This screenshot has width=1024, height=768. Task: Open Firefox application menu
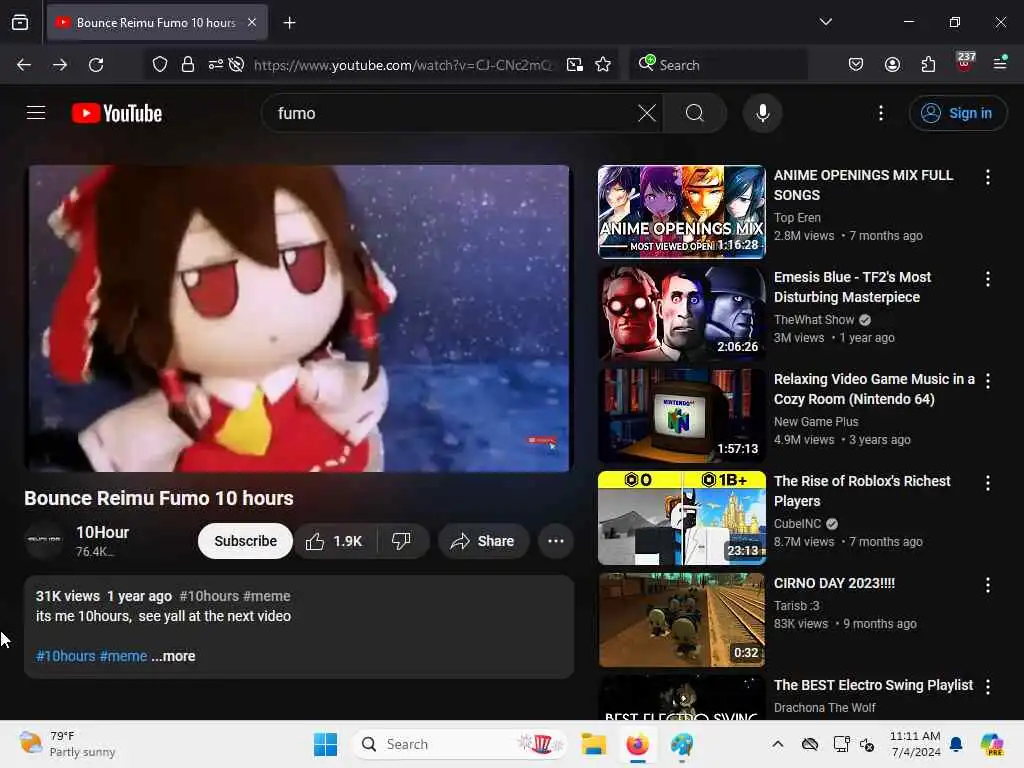point(1000,63)
